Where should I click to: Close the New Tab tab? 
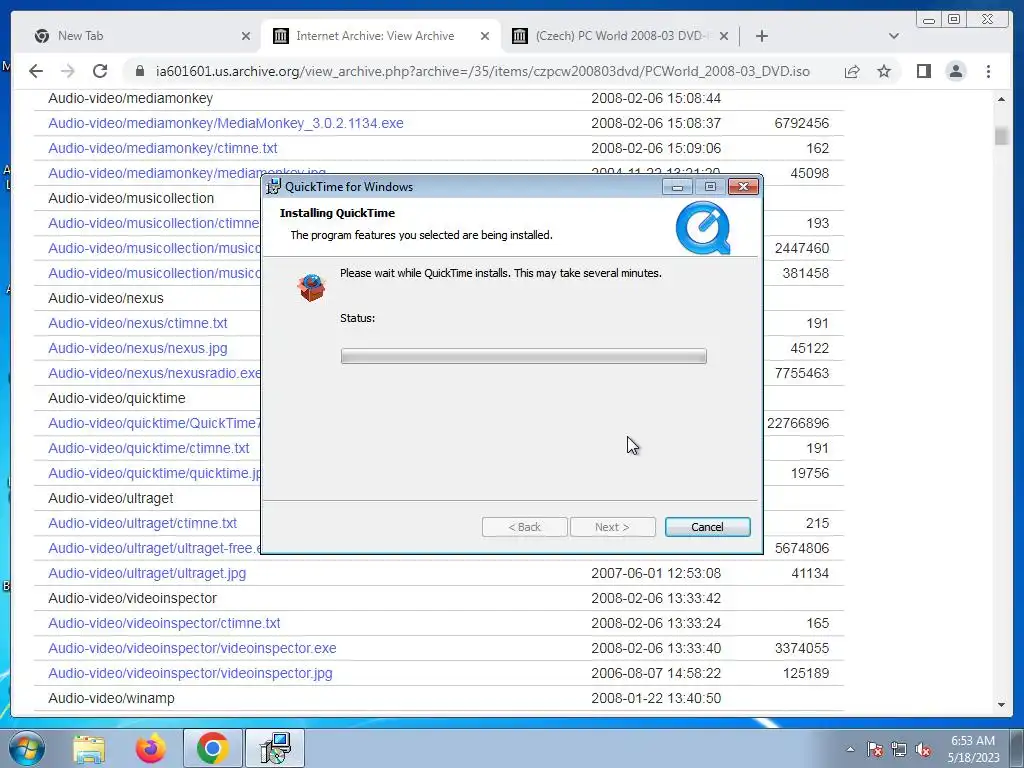(x=246, y=36)
